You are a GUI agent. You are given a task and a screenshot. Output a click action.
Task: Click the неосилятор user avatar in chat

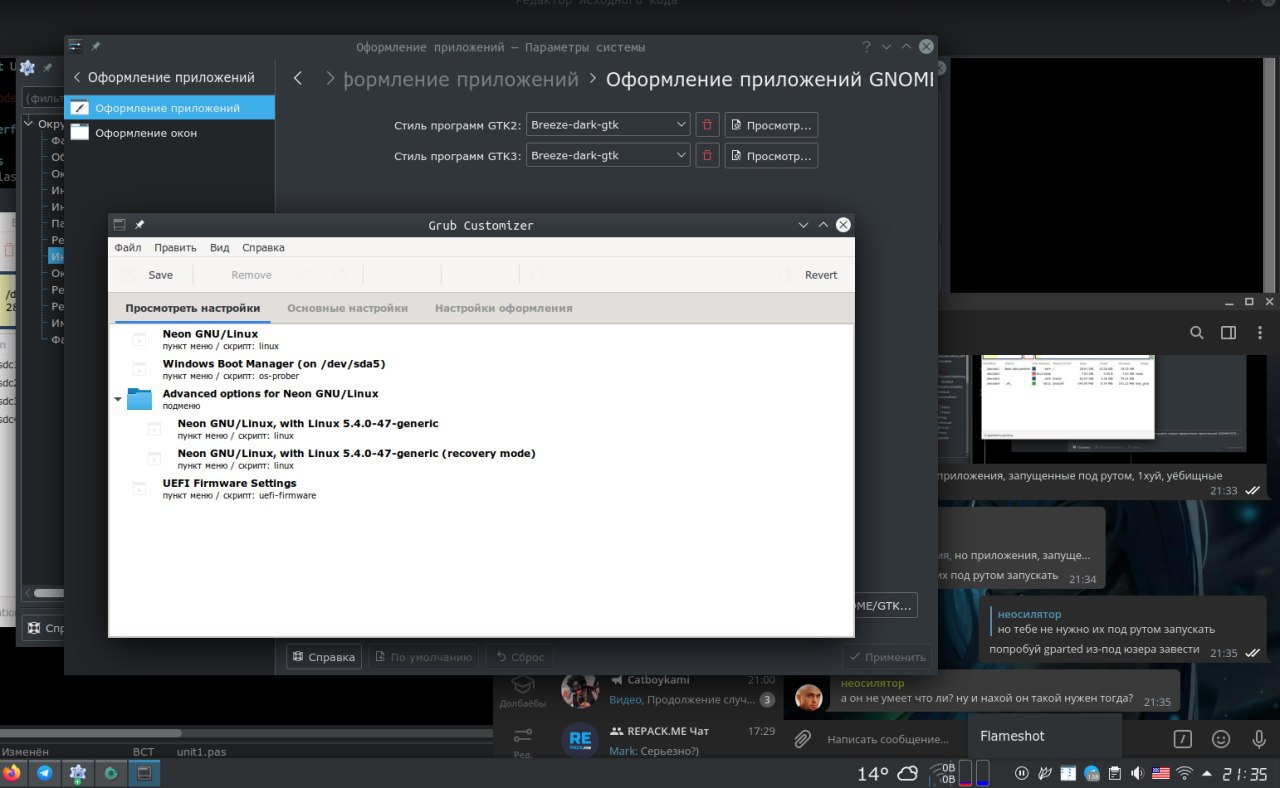[808, 696]
